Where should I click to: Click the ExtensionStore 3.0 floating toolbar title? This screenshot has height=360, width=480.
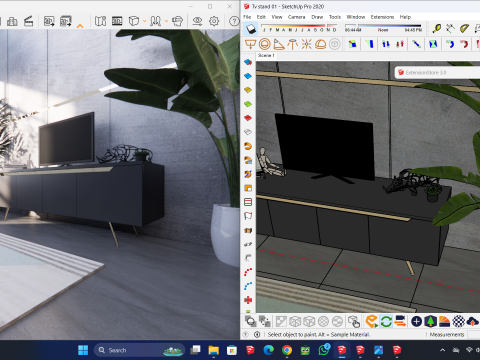426,72
